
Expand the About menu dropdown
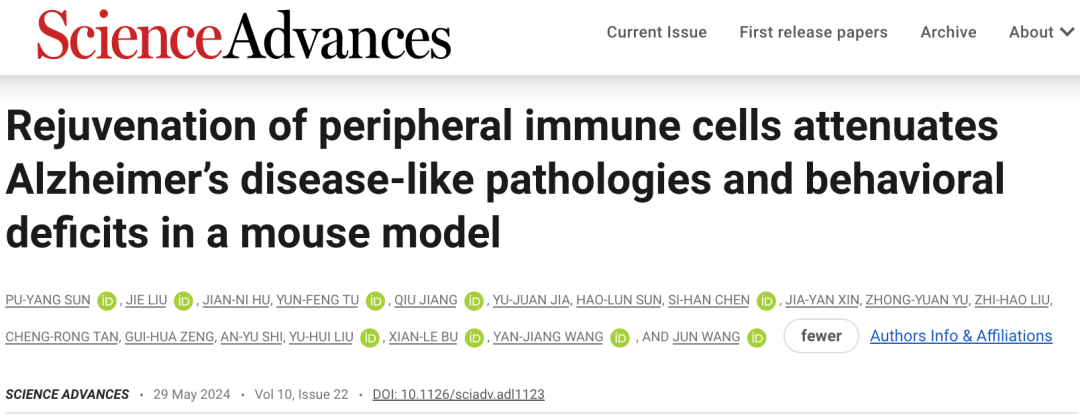(1041, 32)
